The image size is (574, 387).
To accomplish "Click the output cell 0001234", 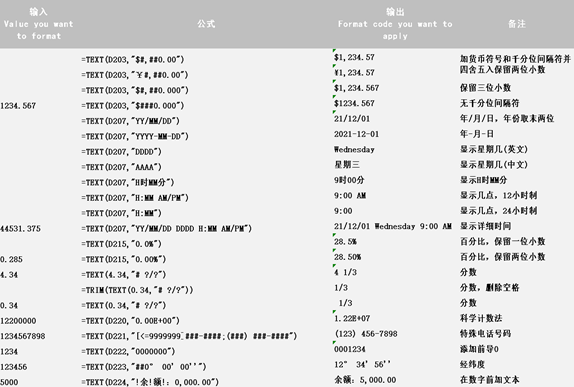I will point(350,350).
